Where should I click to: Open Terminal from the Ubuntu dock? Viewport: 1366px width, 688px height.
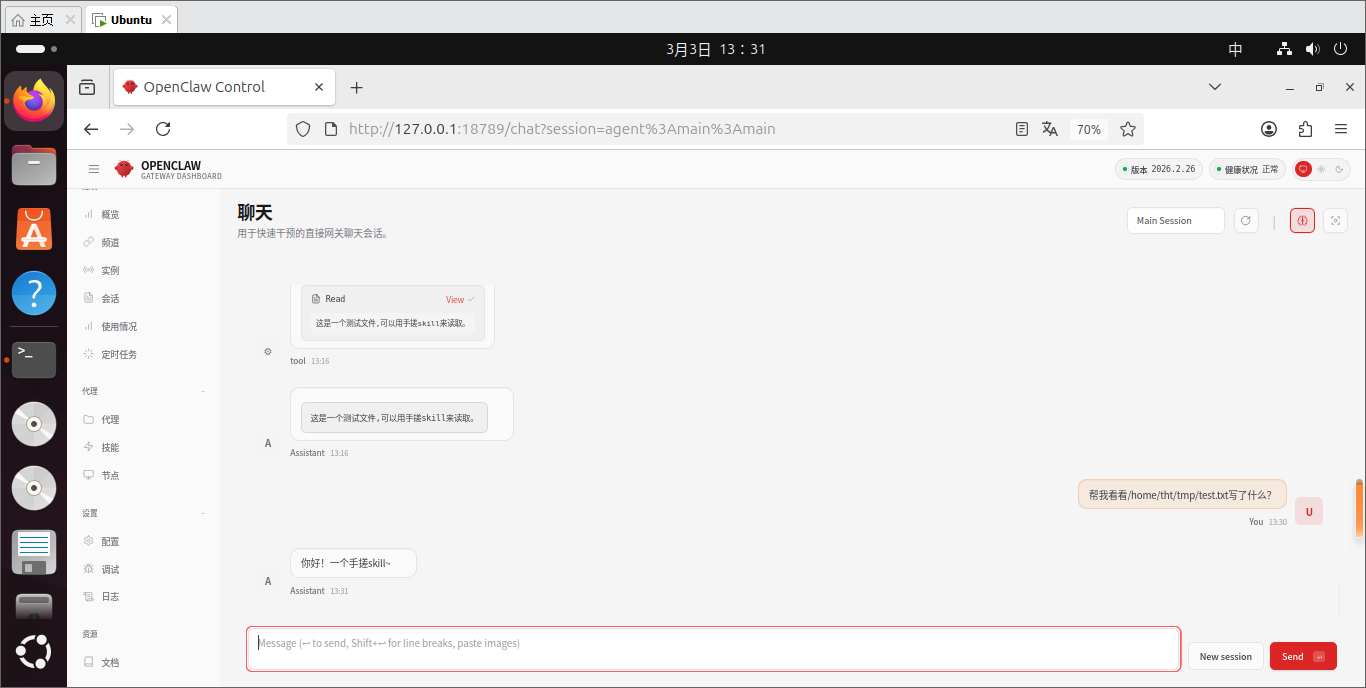34,358
